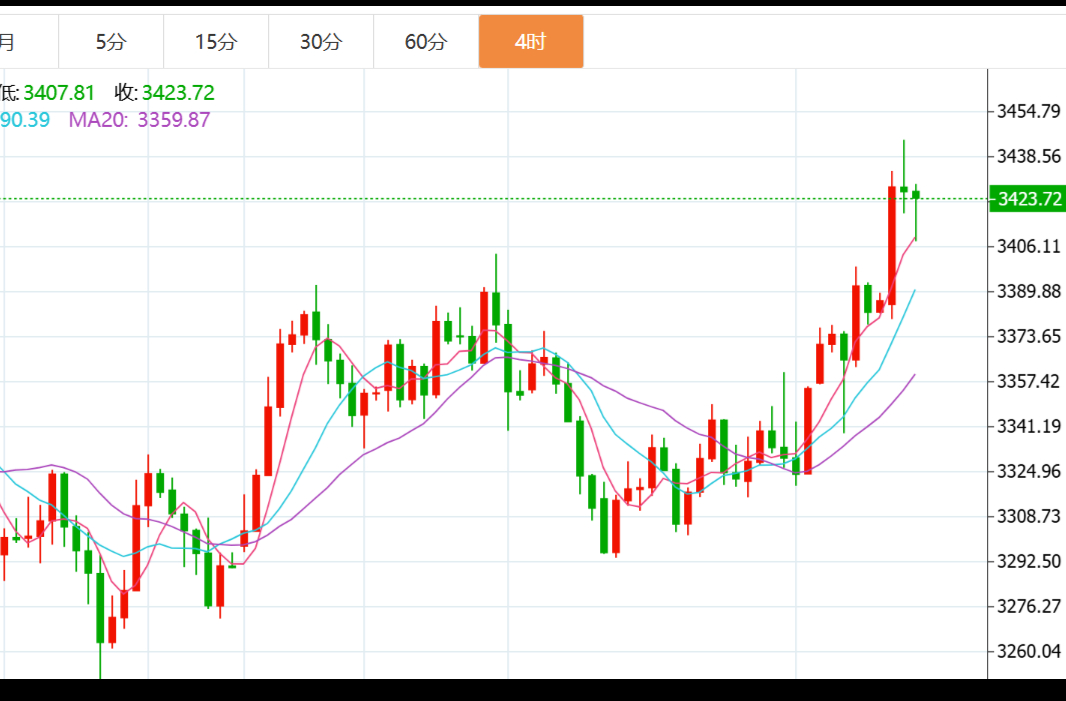Click the 3260.04 price axis label
Image resolution: width=1066 pixels, height=701 pixels.
click(1029, 651)
